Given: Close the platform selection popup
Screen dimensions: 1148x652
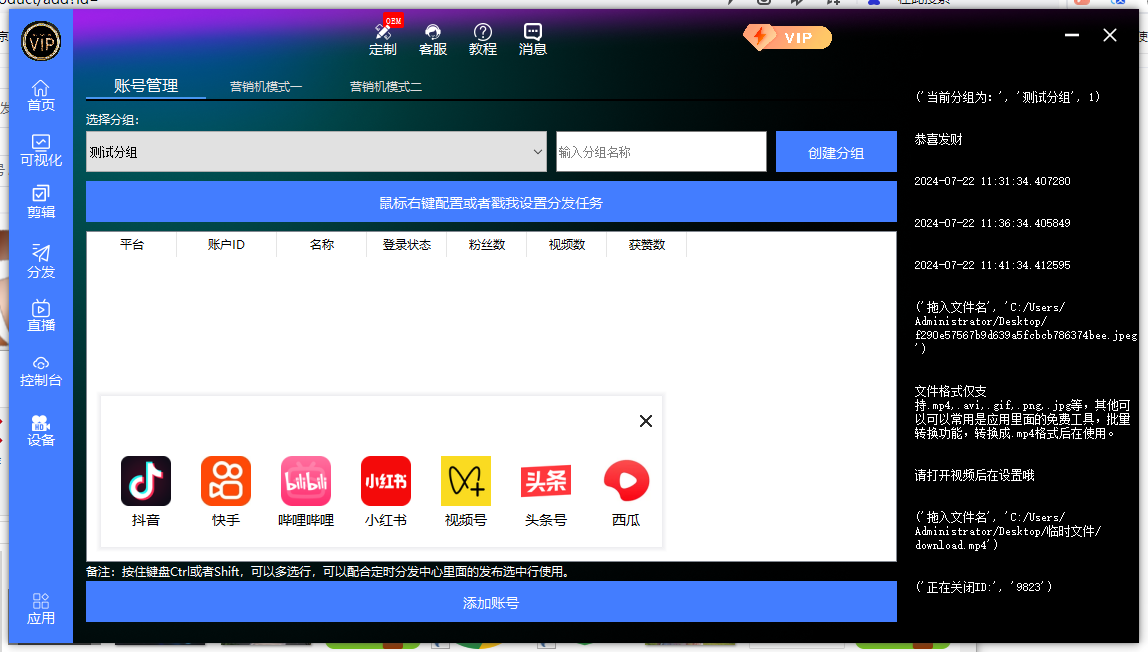Looking at the screenshot, I should [646, 421].
